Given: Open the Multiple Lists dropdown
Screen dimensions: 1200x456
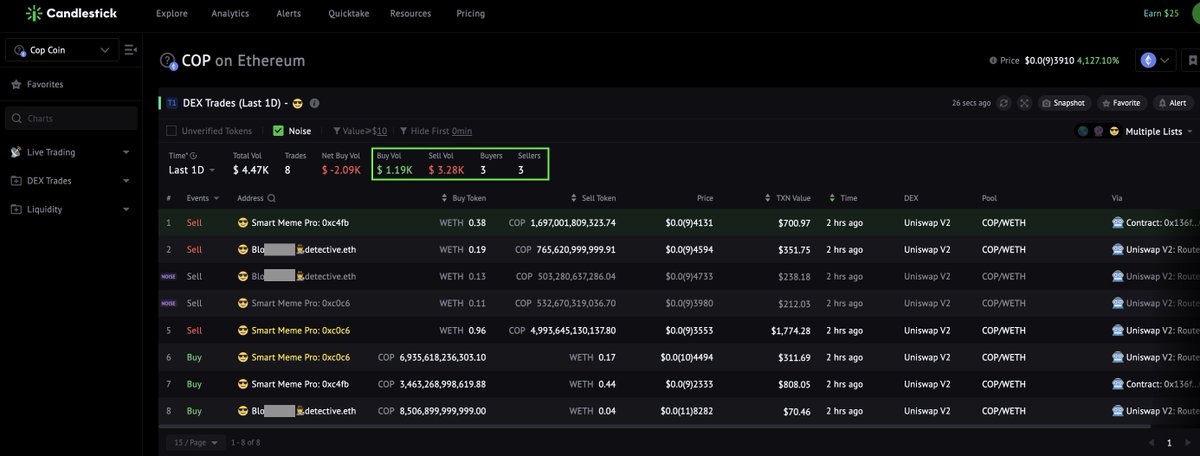Looking at the screenshot, I should pos(1160,132).
